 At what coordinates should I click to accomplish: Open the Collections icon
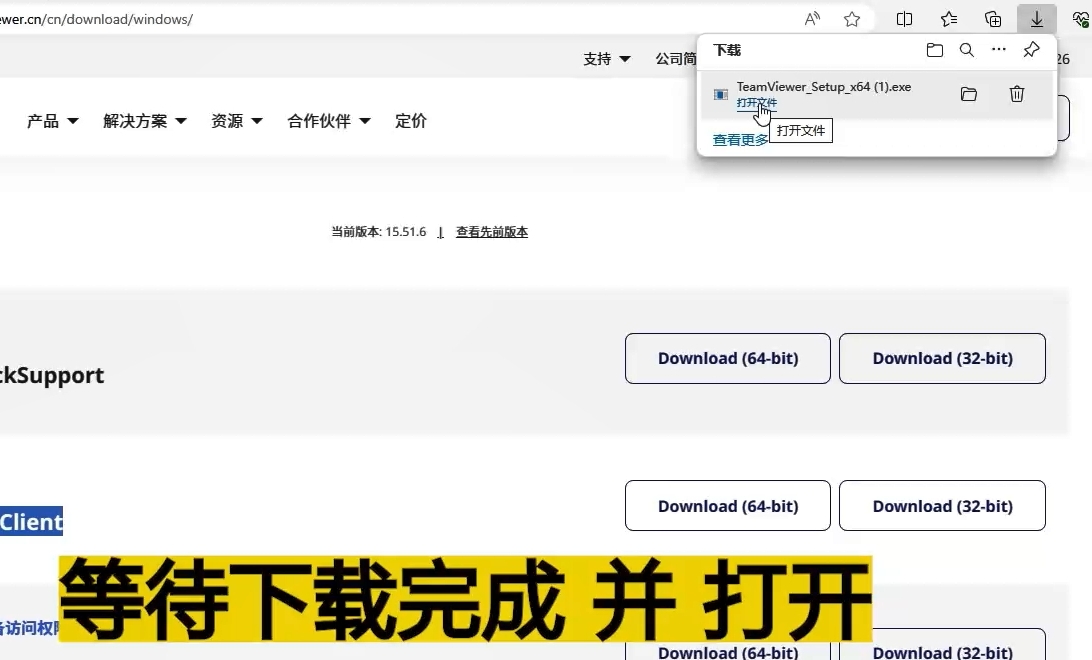pyautogui.click(x=993, y=19)
